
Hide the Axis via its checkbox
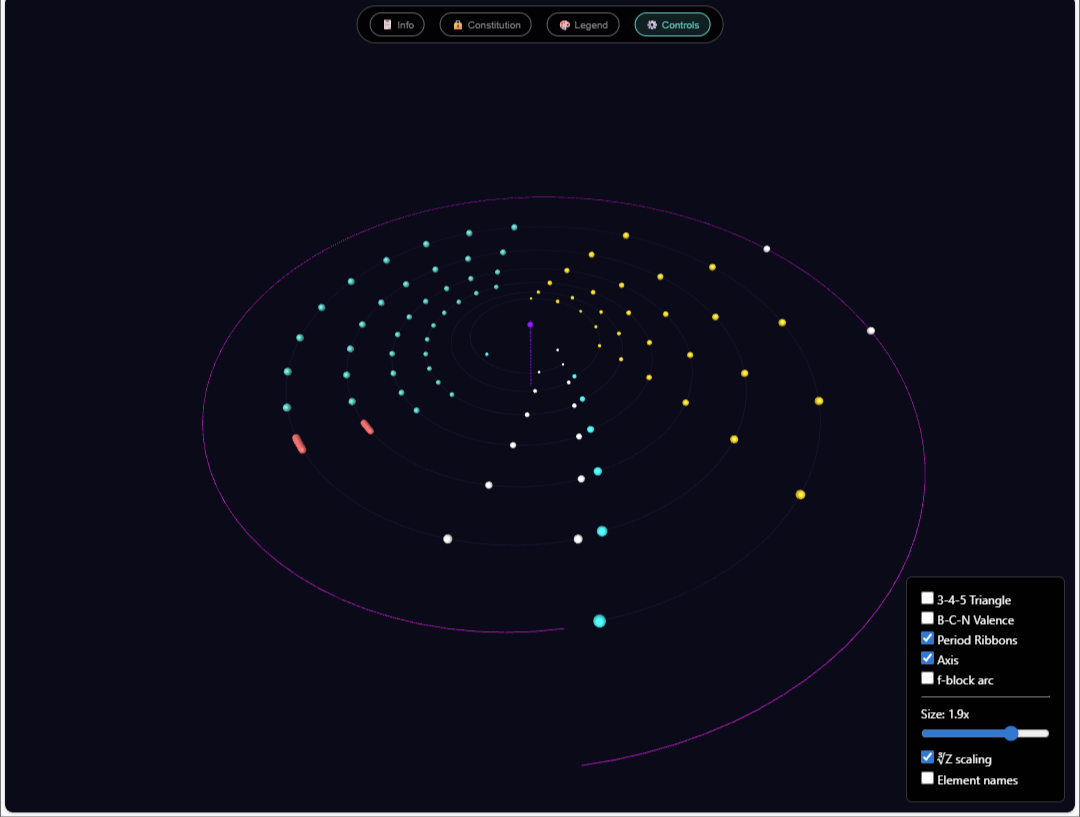pos(927,659)
